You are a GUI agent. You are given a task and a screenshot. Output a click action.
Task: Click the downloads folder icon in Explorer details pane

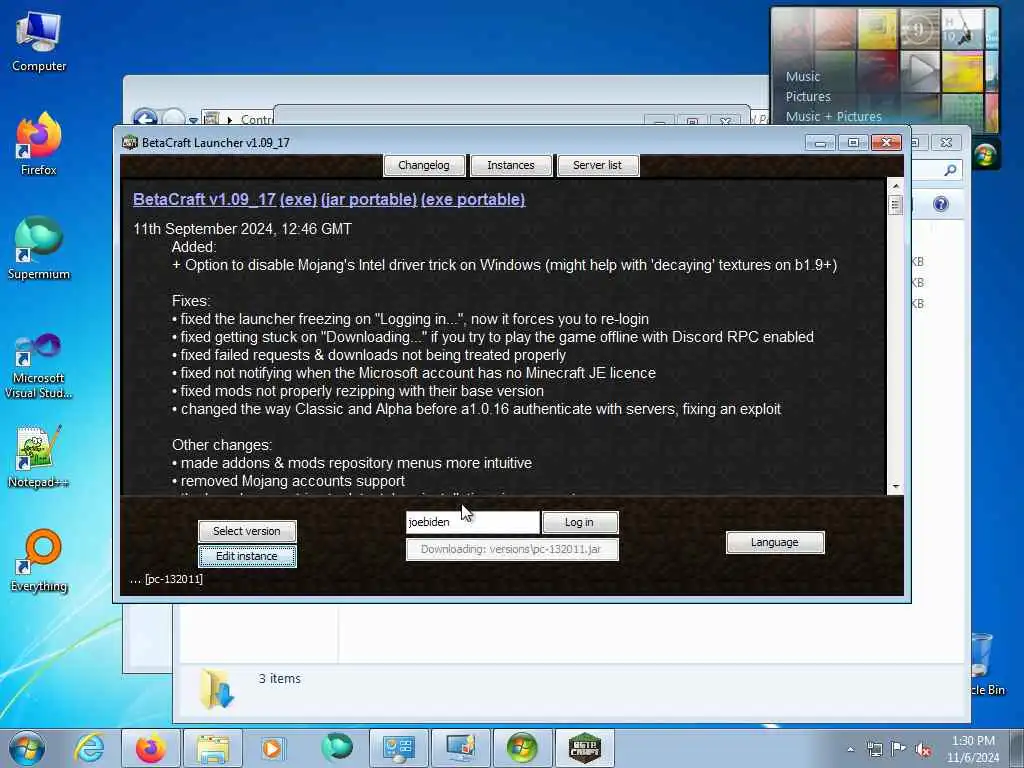point(217,688)
